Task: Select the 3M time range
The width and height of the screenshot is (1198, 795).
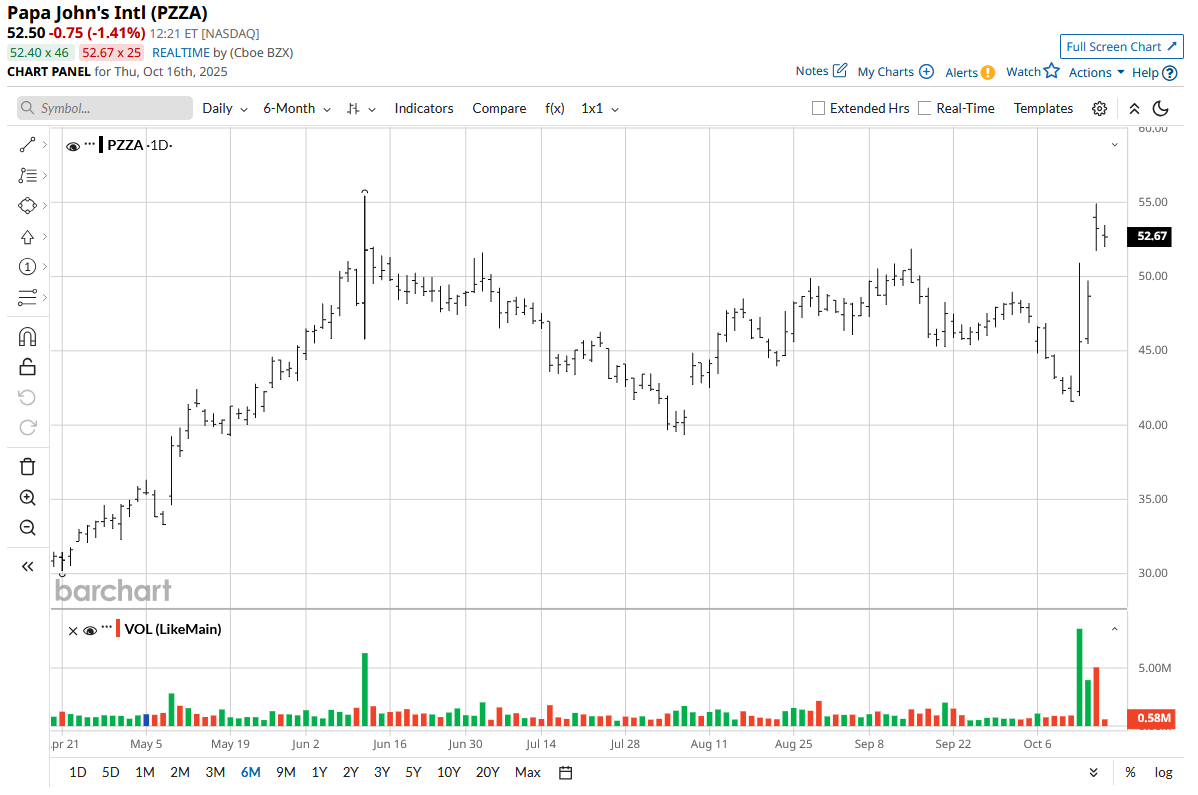Action: [x=215, y=773]
